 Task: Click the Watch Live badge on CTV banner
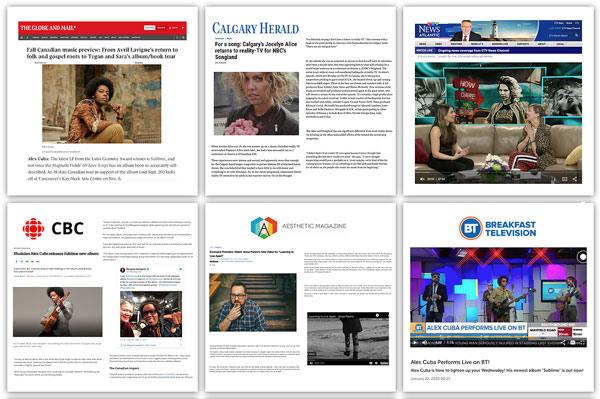click(x=424, y=50)
